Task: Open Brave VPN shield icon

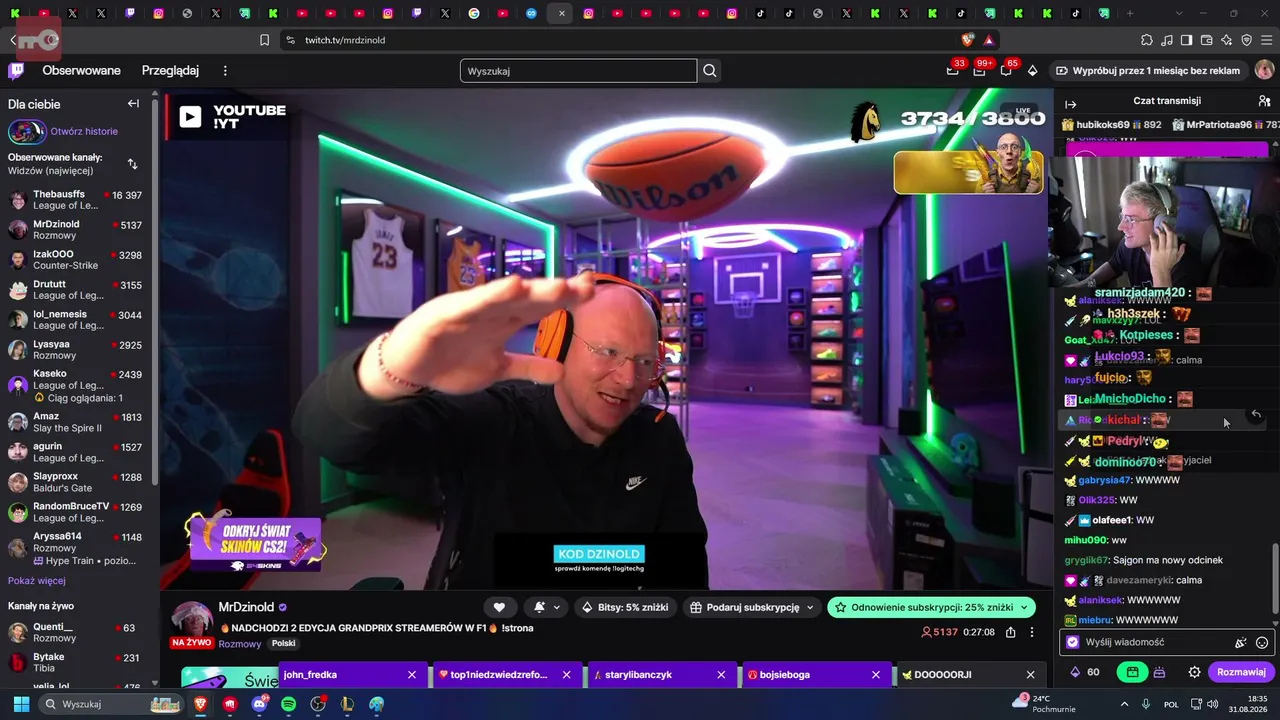Action: [x=1247, y=40]
